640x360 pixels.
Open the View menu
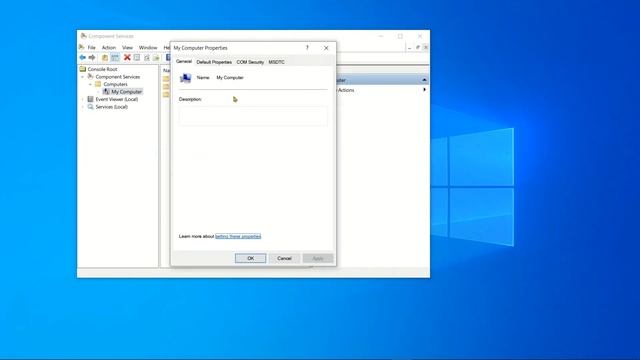(x=127, y=48)
